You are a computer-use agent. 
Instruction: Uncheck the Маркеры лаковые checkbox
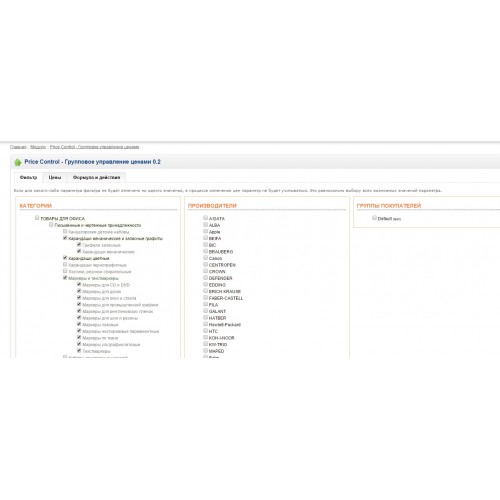[79, 324]
